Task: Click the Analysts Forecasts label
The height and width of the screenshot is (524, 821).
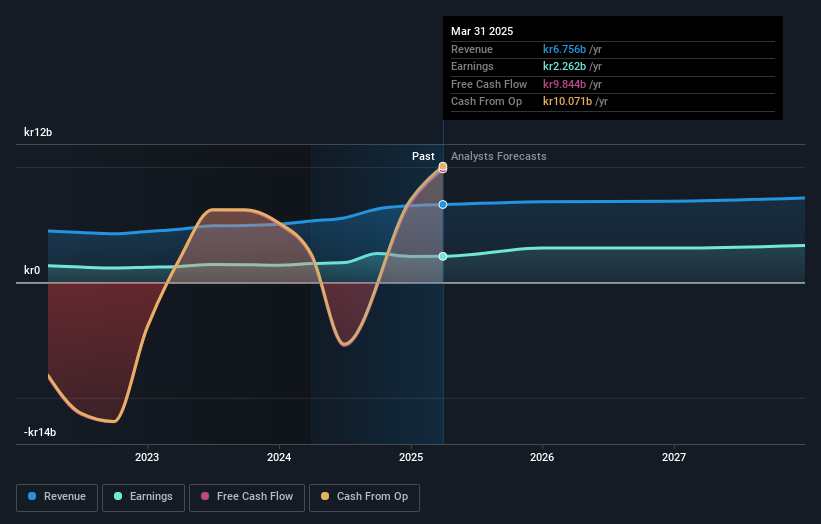Action: 498,157
